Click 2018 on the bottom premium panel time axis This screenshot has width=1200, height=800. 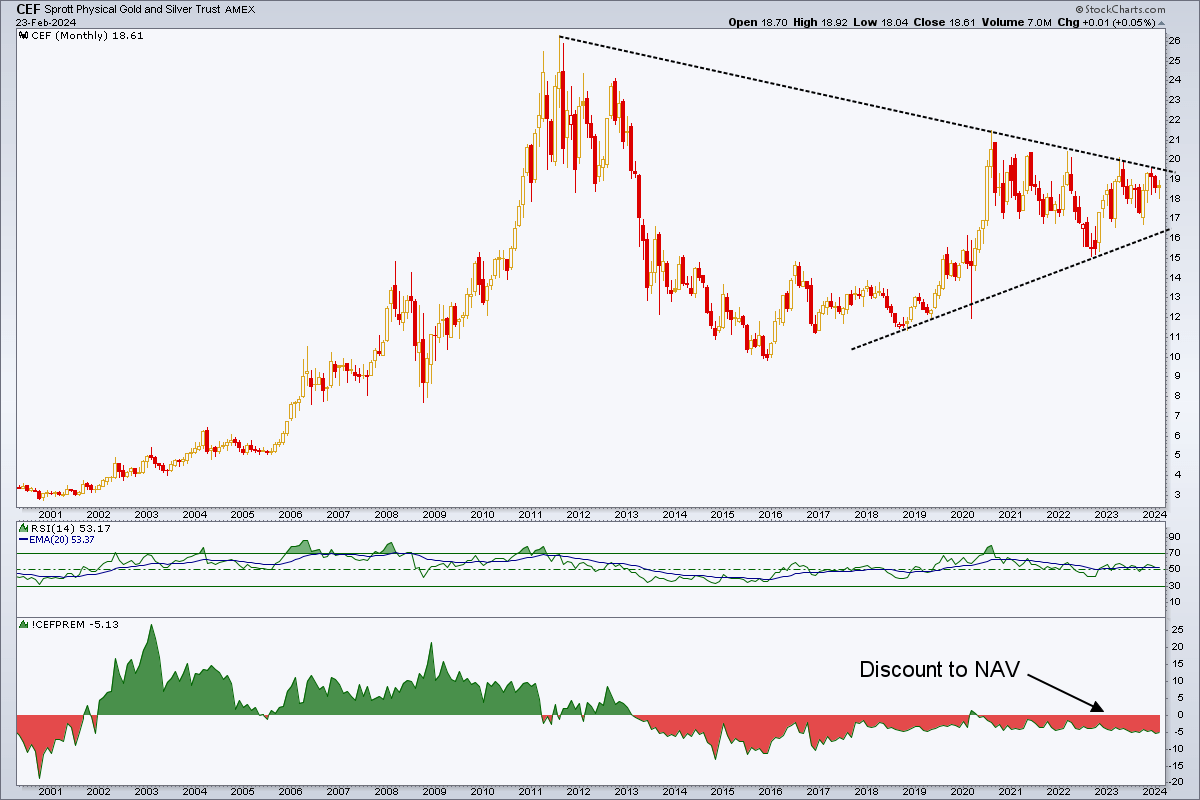866,791
